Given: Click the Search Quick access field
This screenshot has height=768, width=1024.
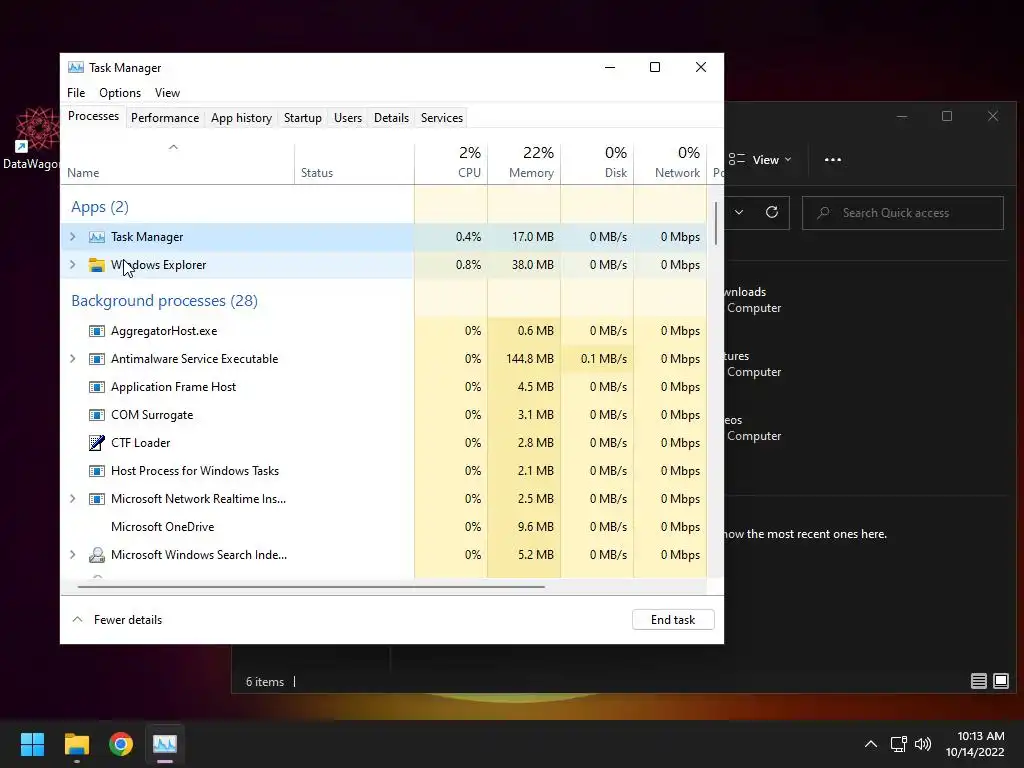Looking at the screenshot, I should (x=903, y=213).
